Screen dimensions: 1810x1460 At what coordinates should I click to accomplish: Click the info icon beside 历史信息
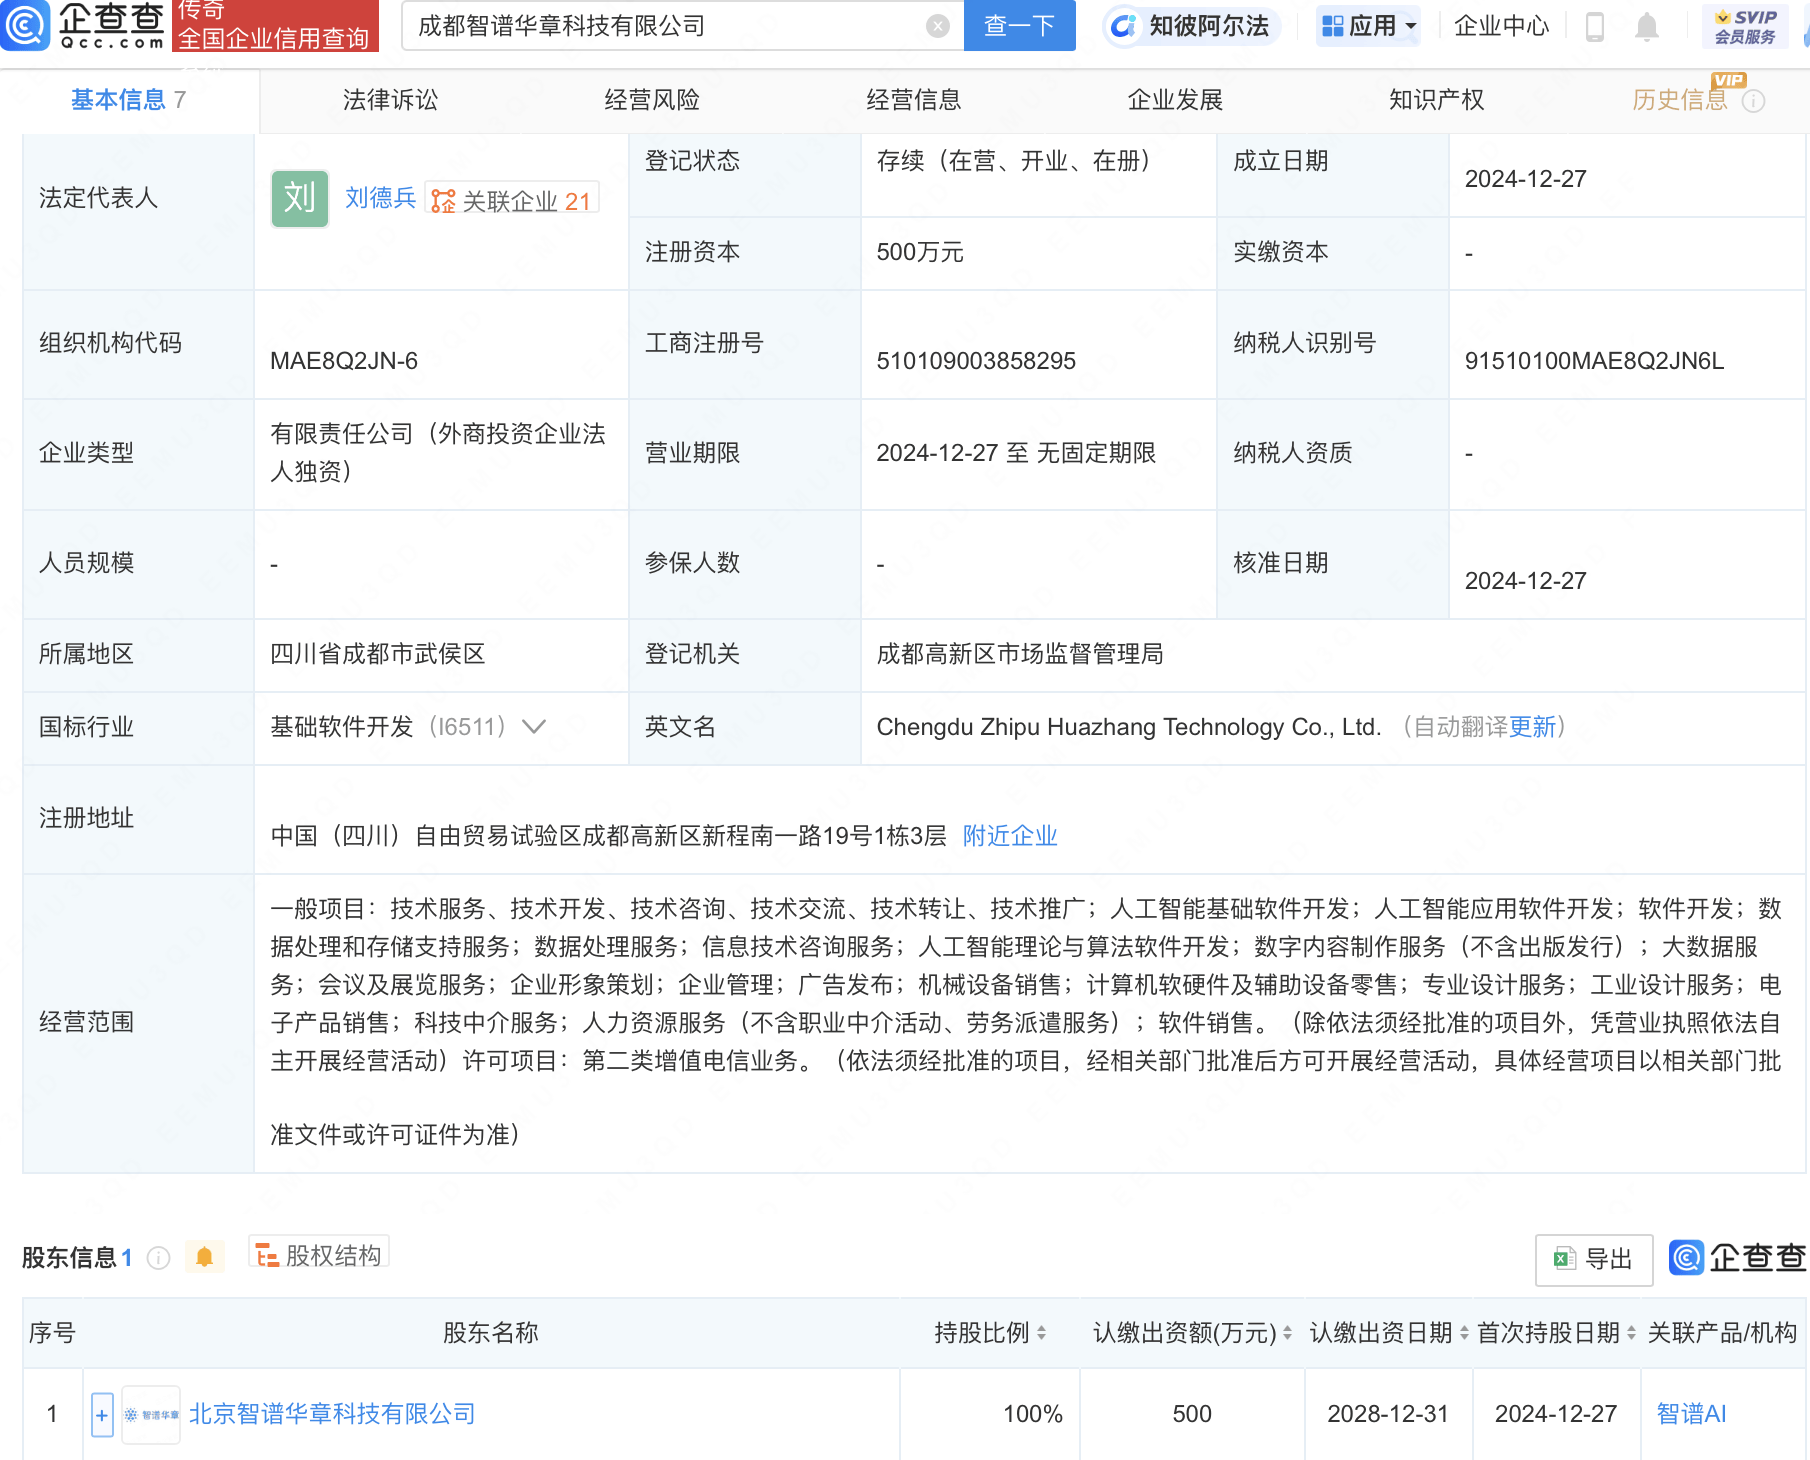[x=1753, y=101]
